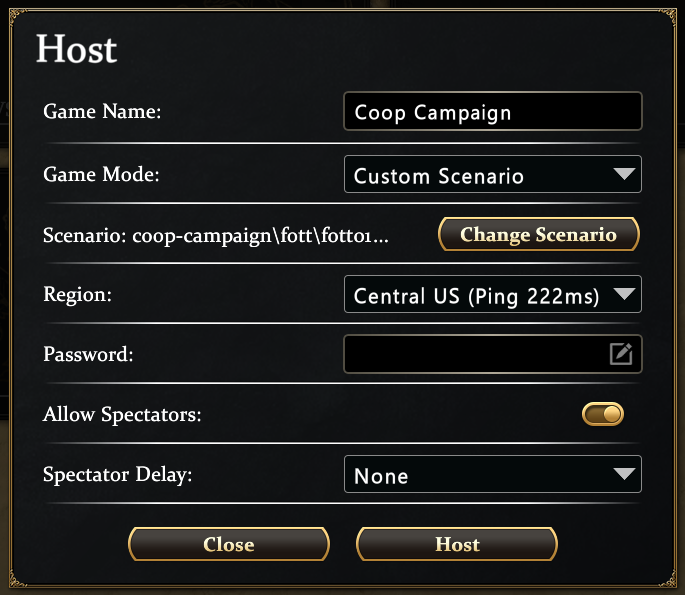Click the Spectator Delay label

[x=117, y=474]
